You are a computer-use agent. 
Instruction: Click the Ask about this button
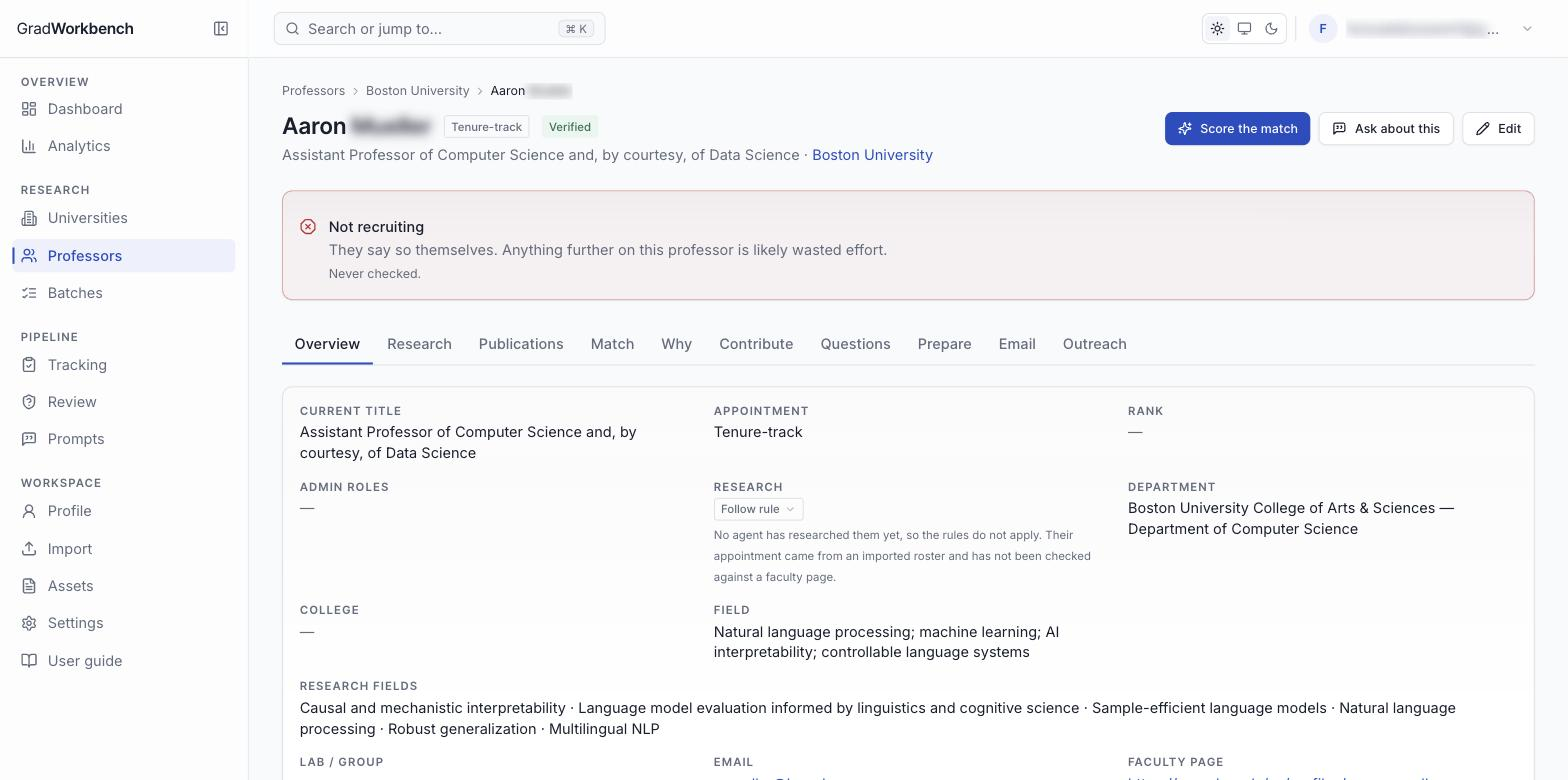point(1386,128)
